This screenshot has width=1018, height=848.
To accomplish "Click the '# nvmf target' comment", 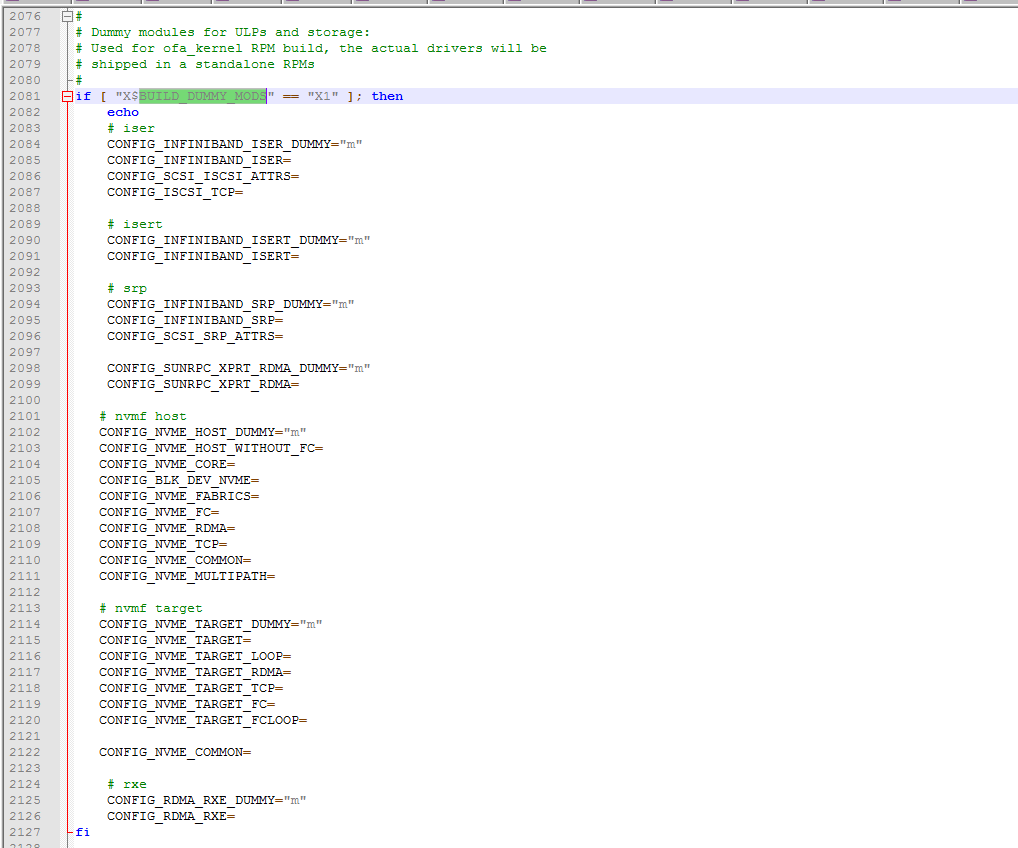I will 151,608.
